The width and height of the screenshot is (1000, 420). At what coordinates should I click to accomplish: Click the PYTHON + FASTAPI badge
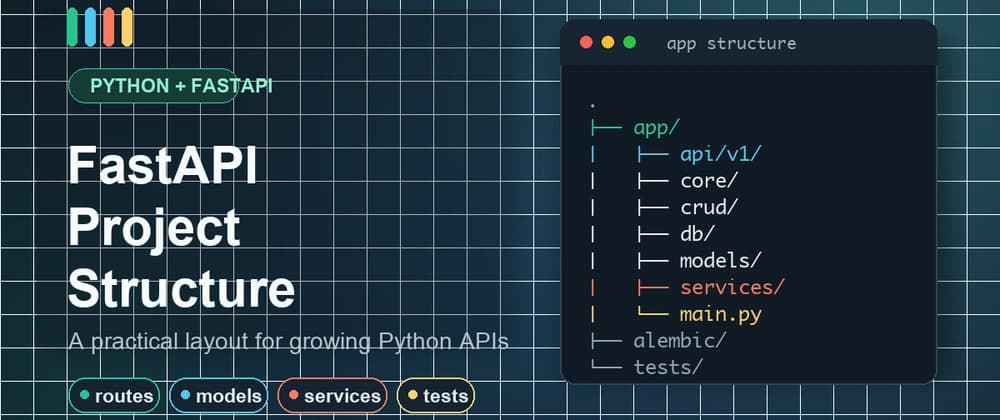tap(153, 86)
